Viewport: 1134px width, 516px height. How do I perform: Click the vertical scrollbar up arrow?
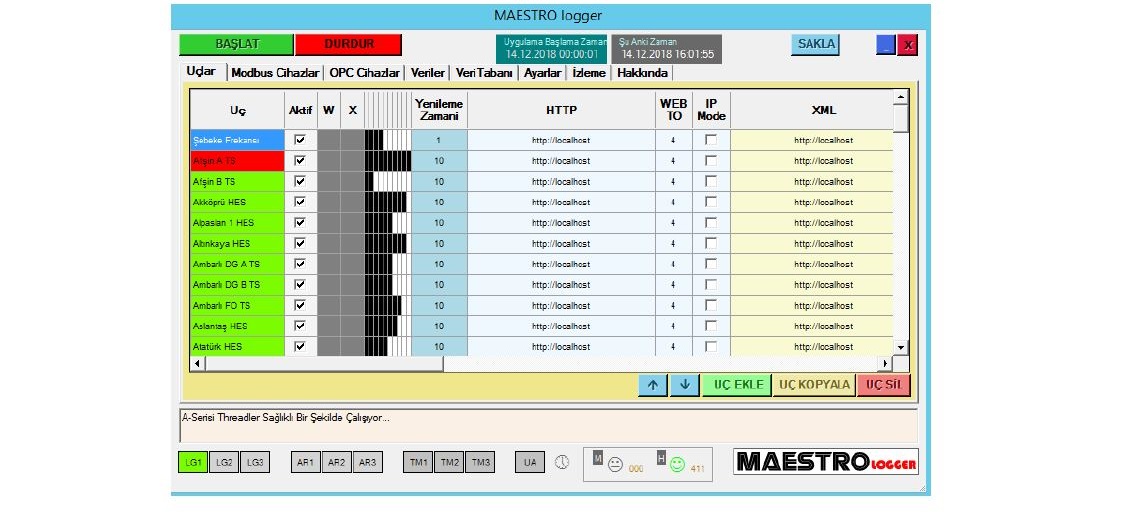click(900, 97)
